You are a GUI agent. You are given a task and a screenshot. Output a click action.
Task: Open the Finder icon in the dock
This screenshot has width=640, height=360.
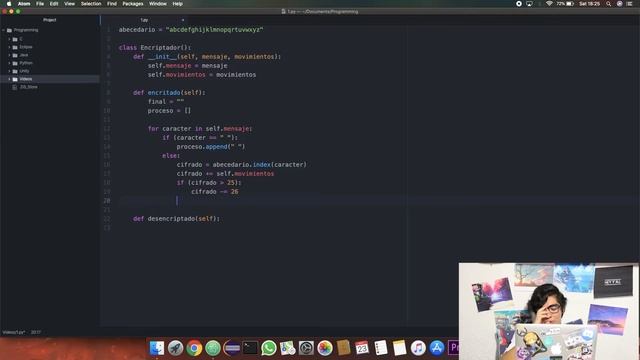pos(157,348)
